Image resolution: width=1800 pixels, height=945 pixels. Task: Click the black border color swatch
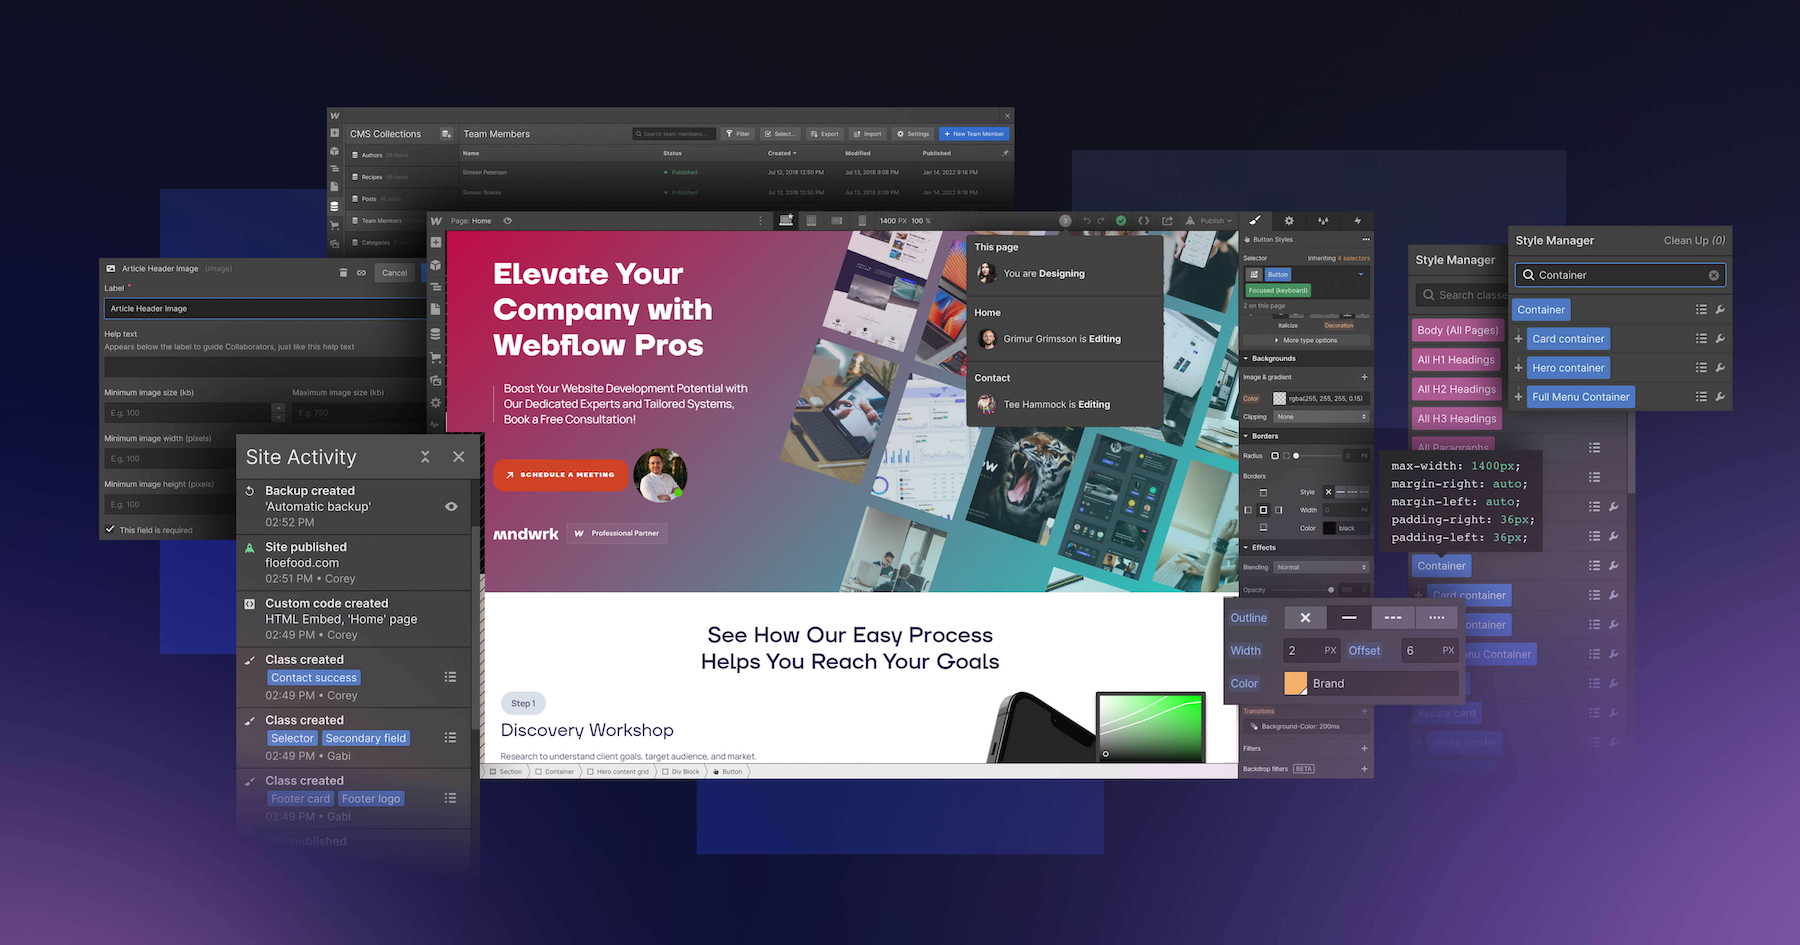click(1329, 528)
